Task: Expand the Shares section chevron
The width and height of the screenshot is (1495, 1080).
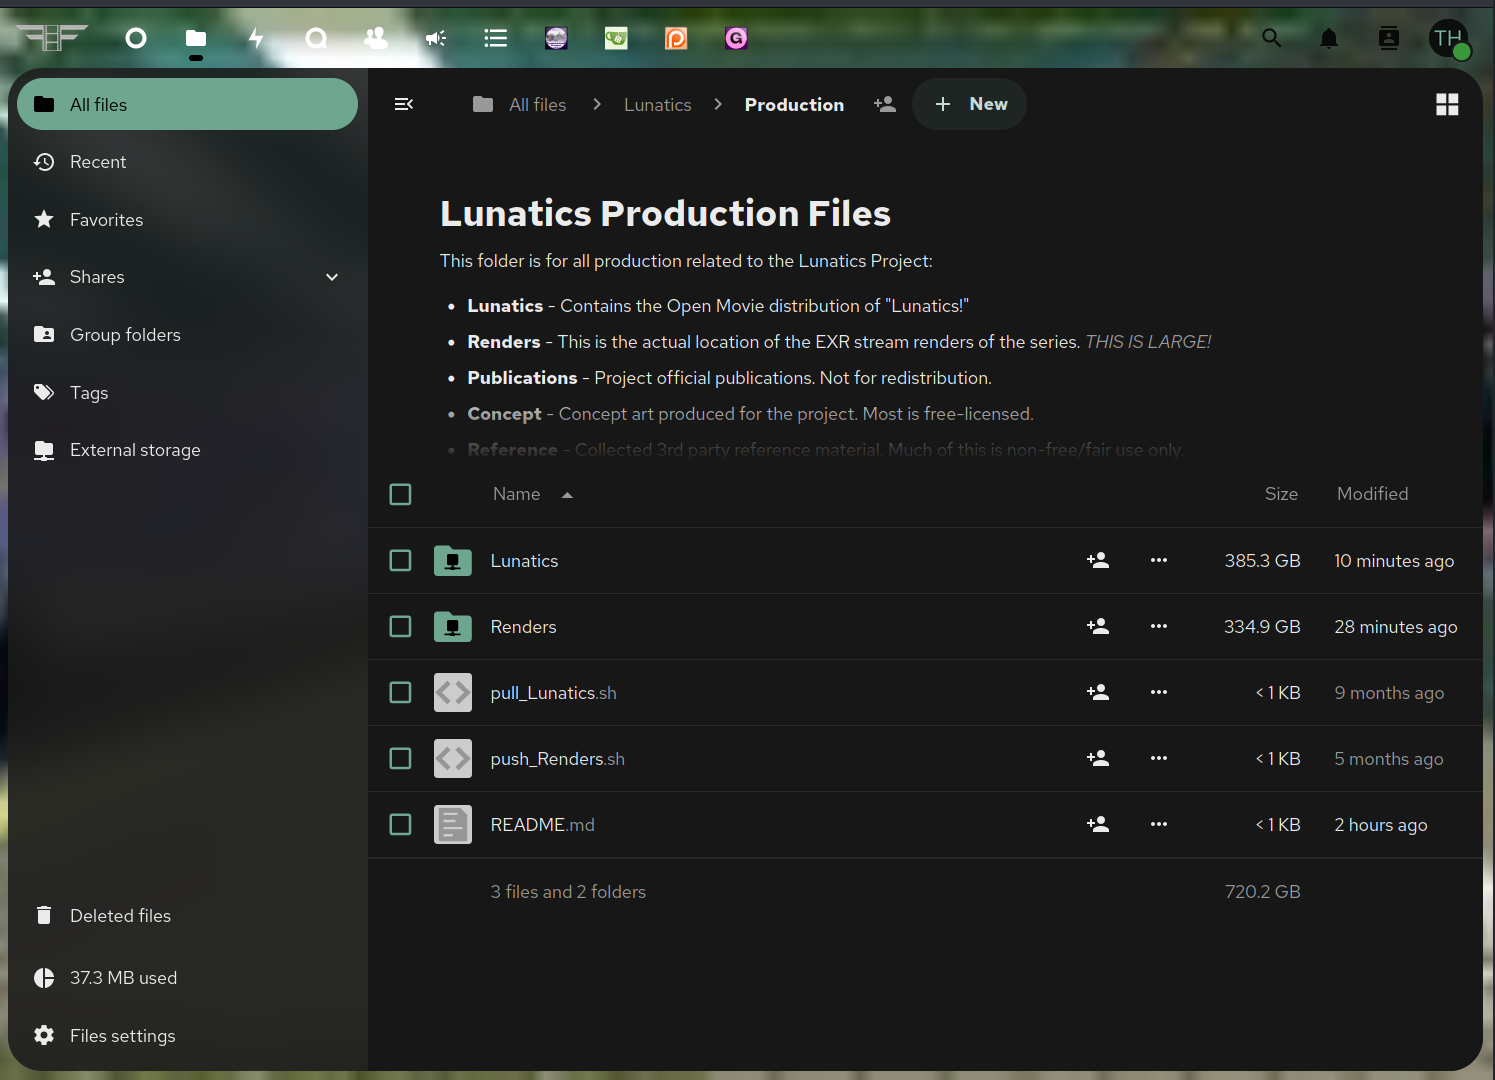Action: tap(331, 277)
